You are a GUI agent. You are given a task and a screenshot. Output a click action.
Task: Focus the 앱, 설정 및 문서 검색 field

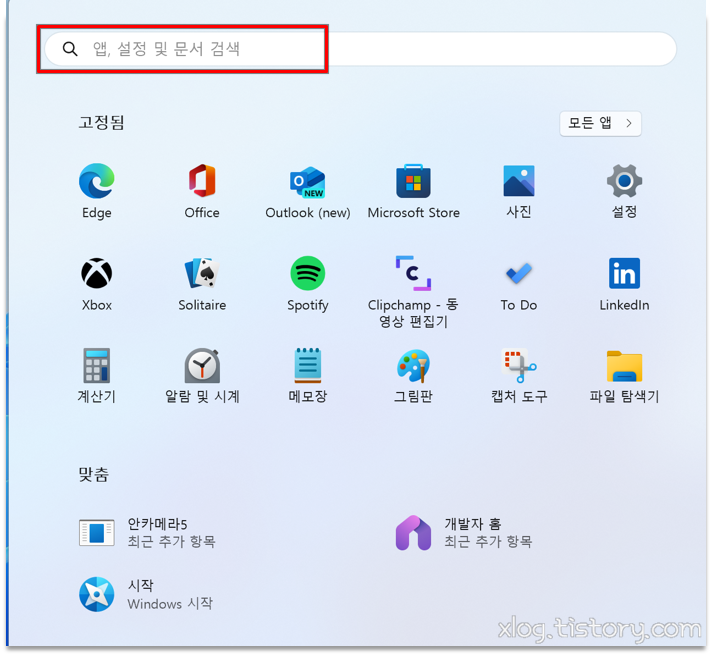[x=361, y=49]
